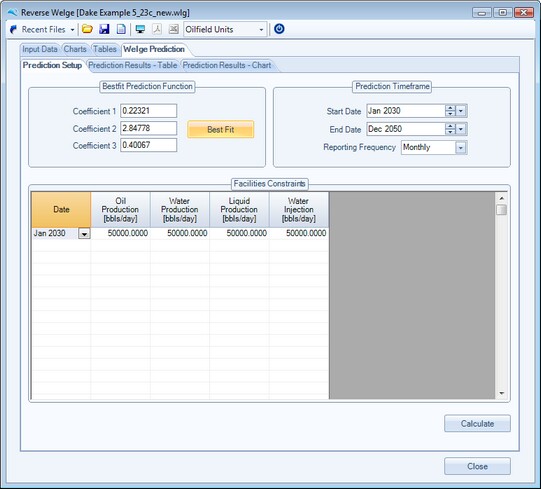This screenshot has width=541, height=489.
Task: Export to PDF using Acrobat icon
Action: (x=157, y=29)
